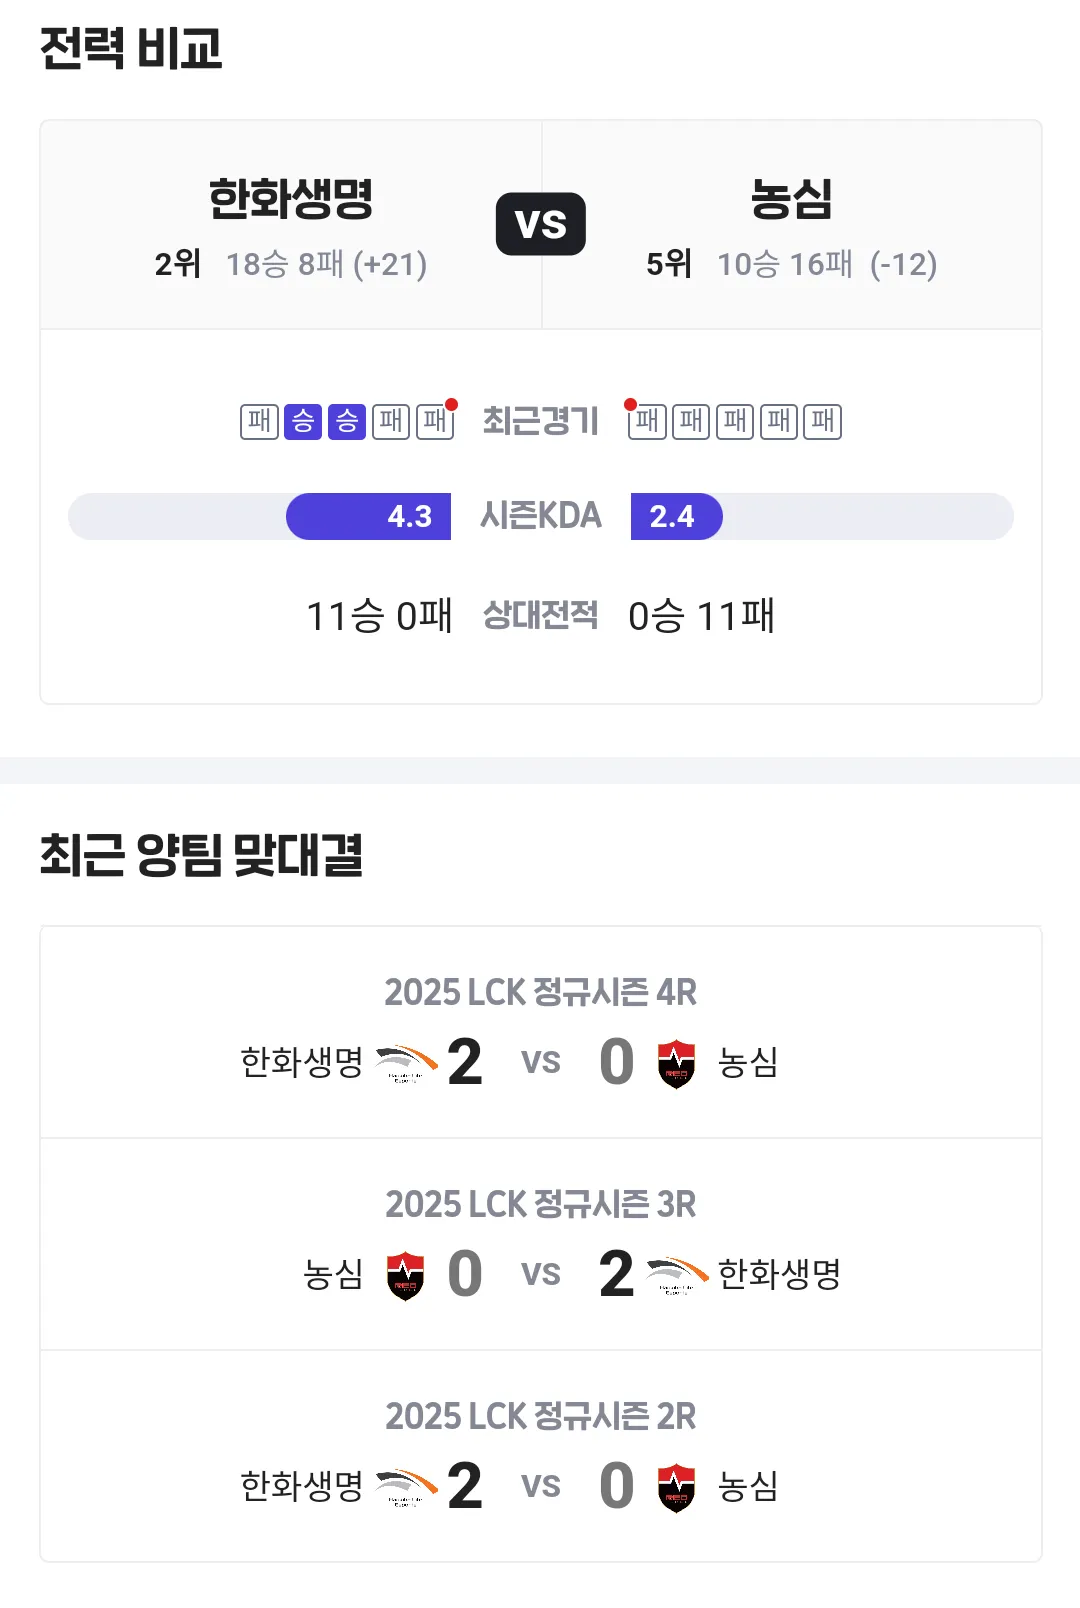Click the 4.3 season KDA bar

coord(368,516)
